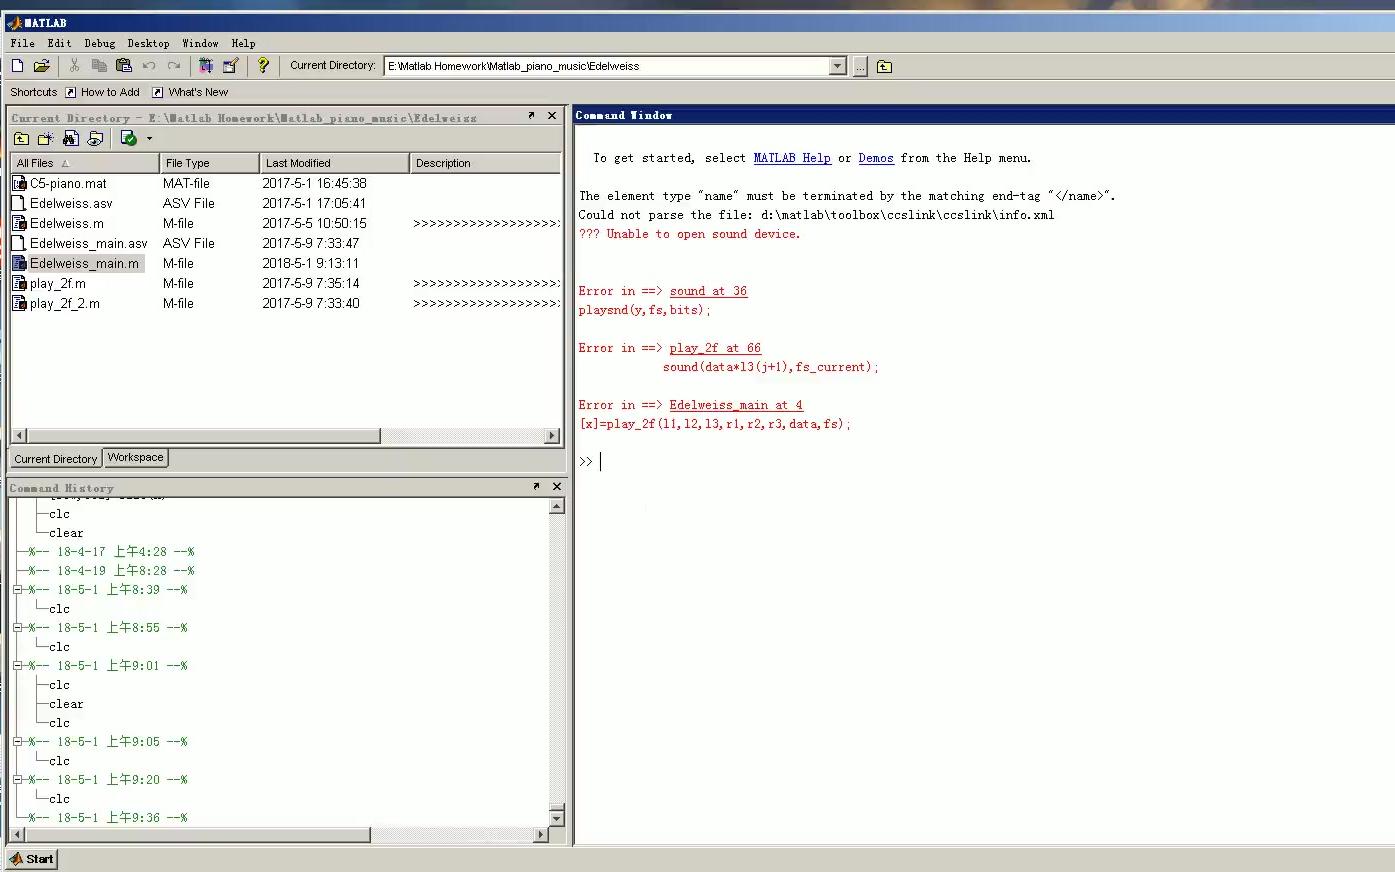The height and width of the screenshot is (872, 1395).
Task: Follow the 'sound at 36' error link
Action: point(708,291)
